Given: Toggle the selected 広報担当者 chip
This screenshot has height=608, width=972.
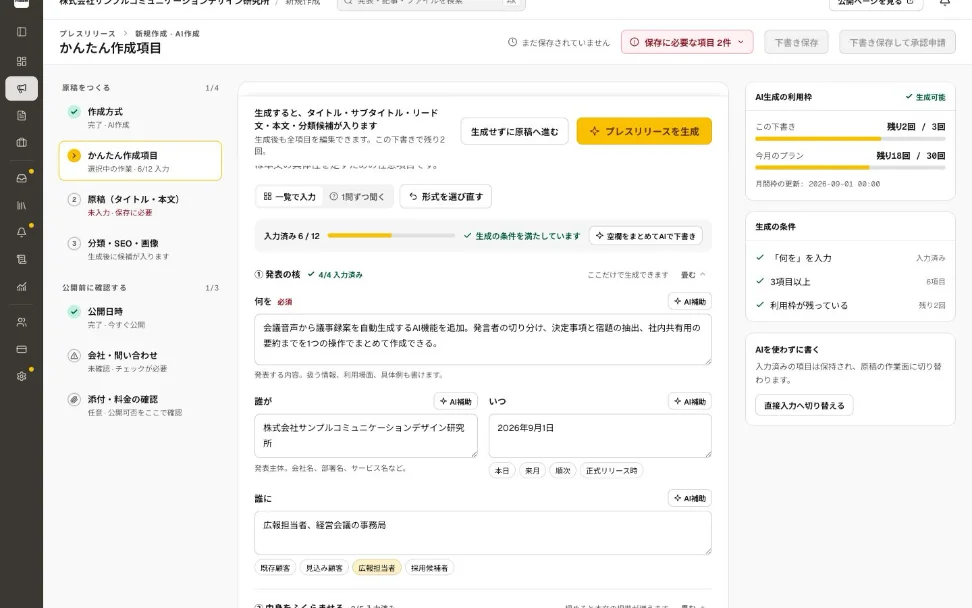Looking at the screenshot, I should click(377, 568).
